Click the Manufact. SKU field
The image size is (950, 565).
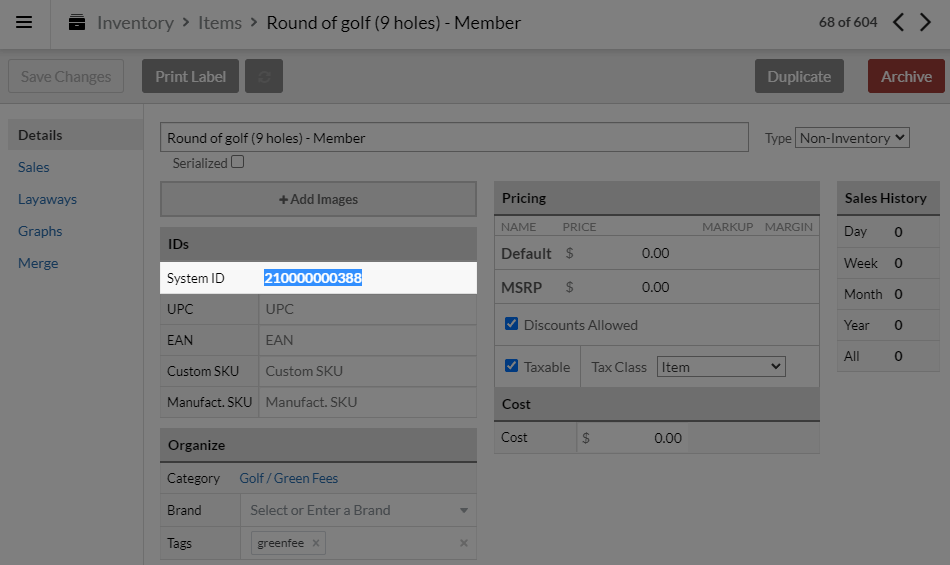click(367, 402)
